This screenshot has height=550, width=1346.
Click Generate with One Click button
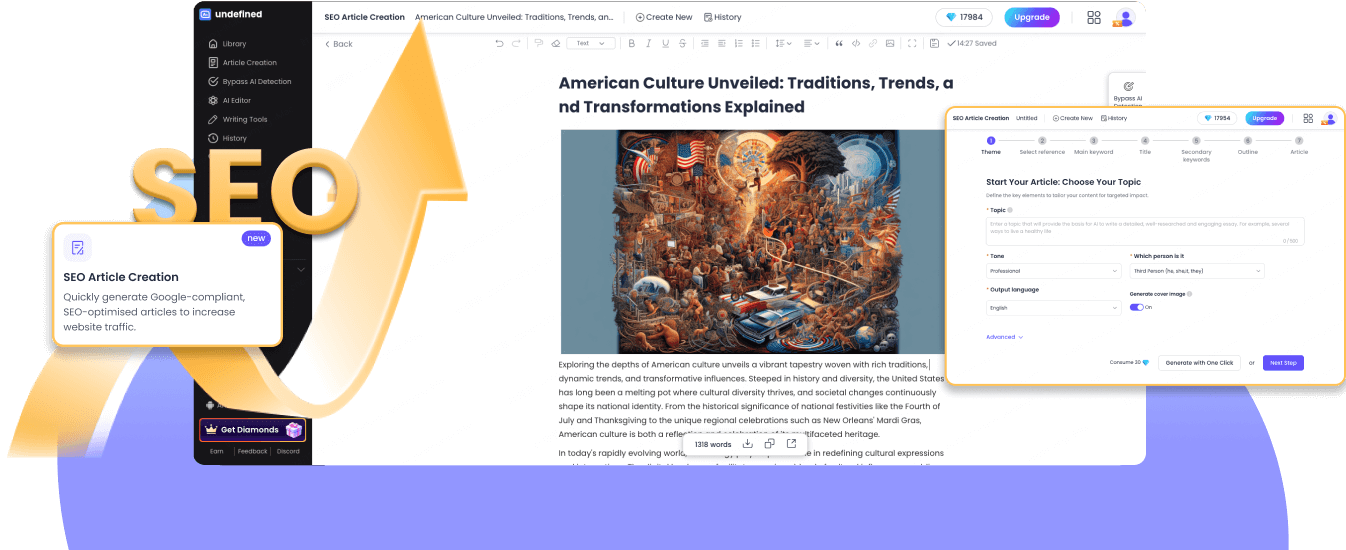coord(1199,363)
